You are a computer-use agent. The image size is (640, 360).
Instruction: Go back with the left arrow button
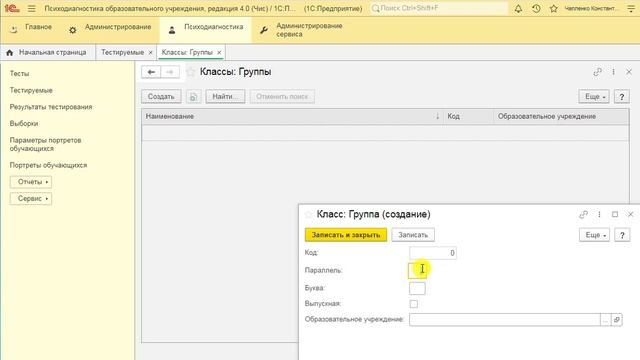coord(151,72)
